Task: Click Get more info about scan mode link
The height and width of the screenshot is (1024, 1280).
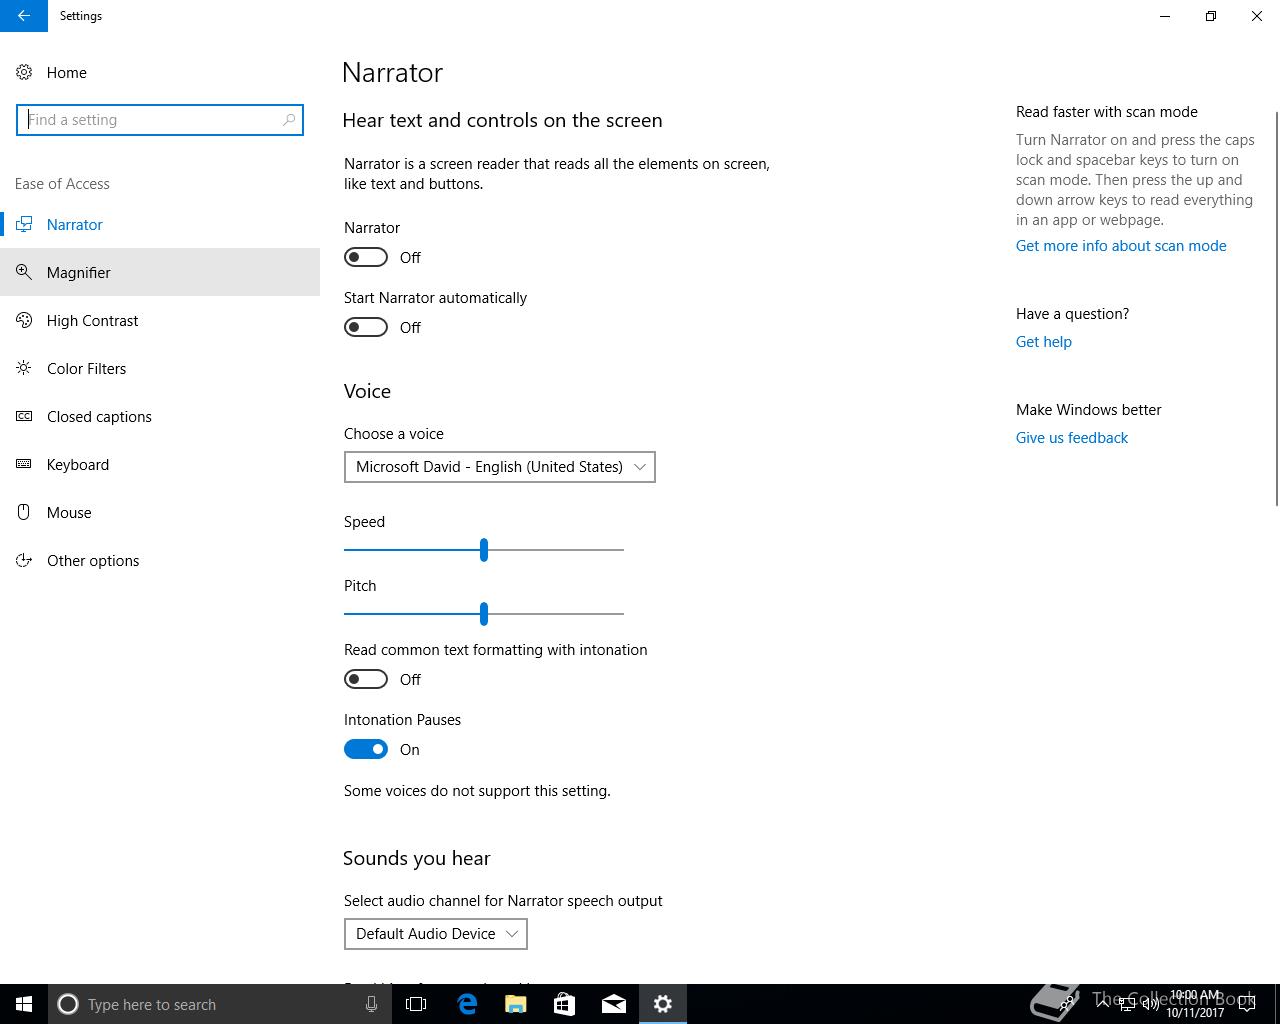Action: click(1121, 246)
